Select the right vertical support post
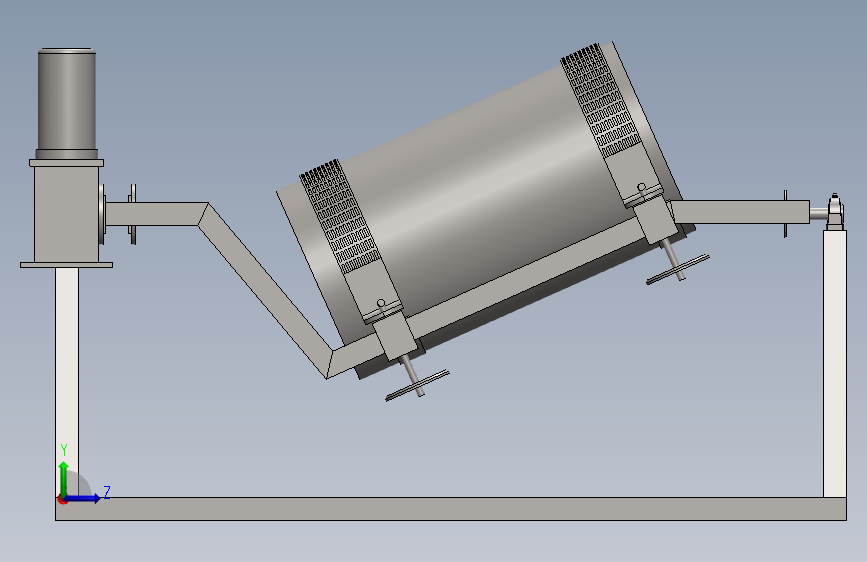Image resolution: width=867 pixels, height=562 pixels. (834, 364)
